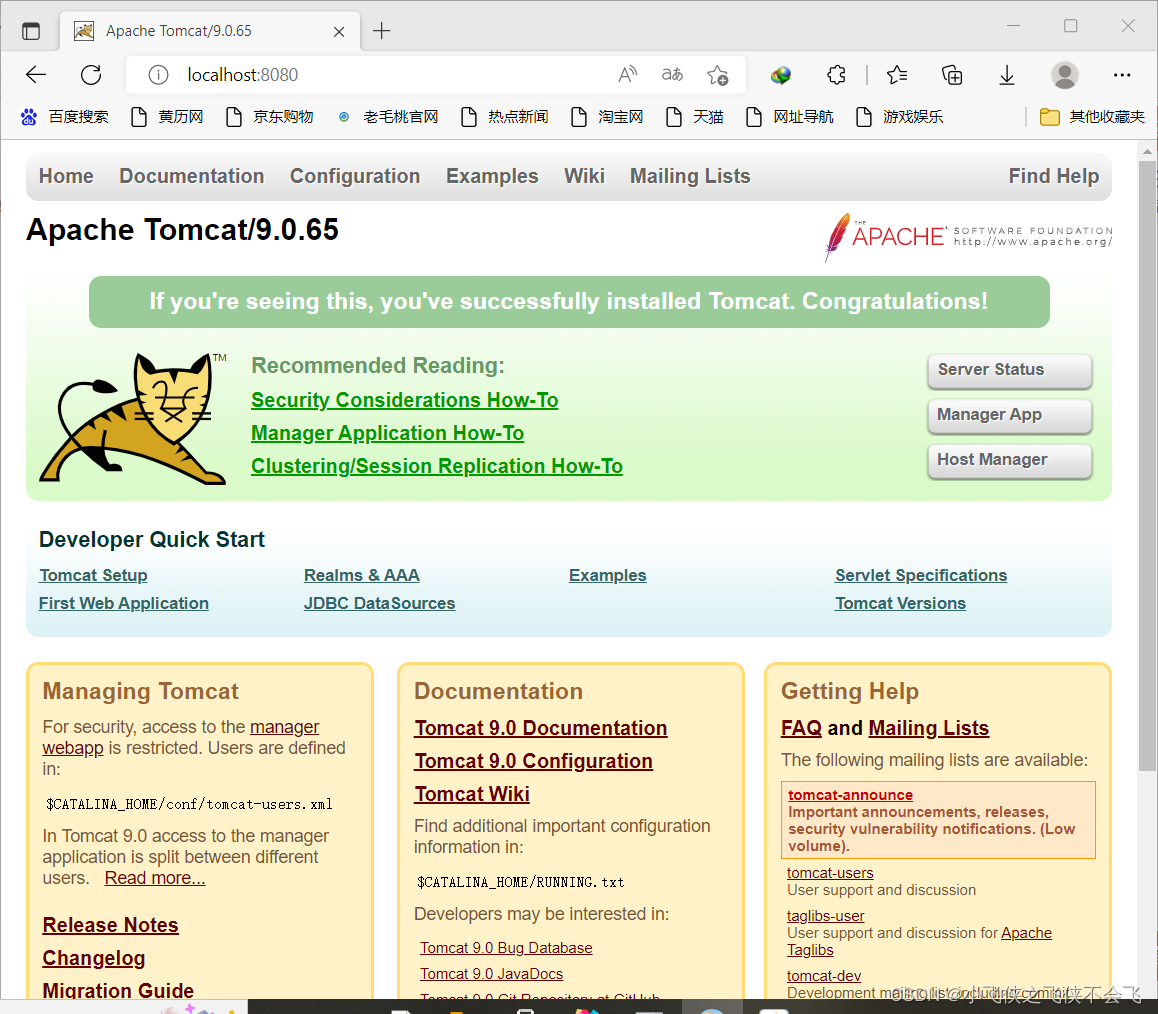Open the Tomcat Versions link
1158x1014 pixels.
[x=900, y=603]
